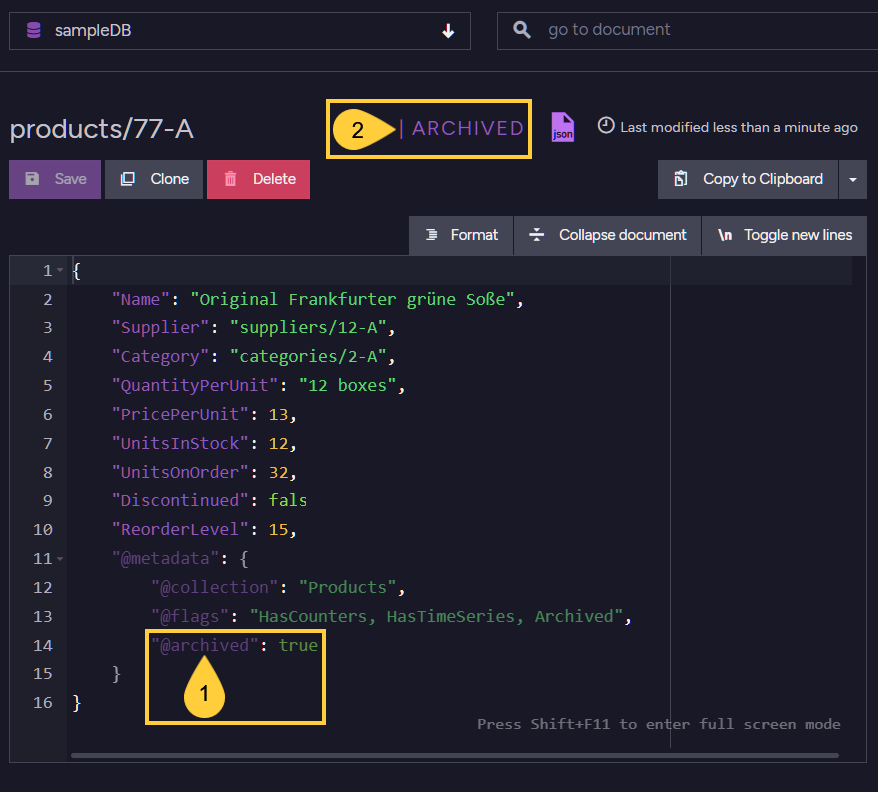This screenshot has height=792, width=878.
Task: Click the floppy disk icon on Save
Action: tap(32, 179)
